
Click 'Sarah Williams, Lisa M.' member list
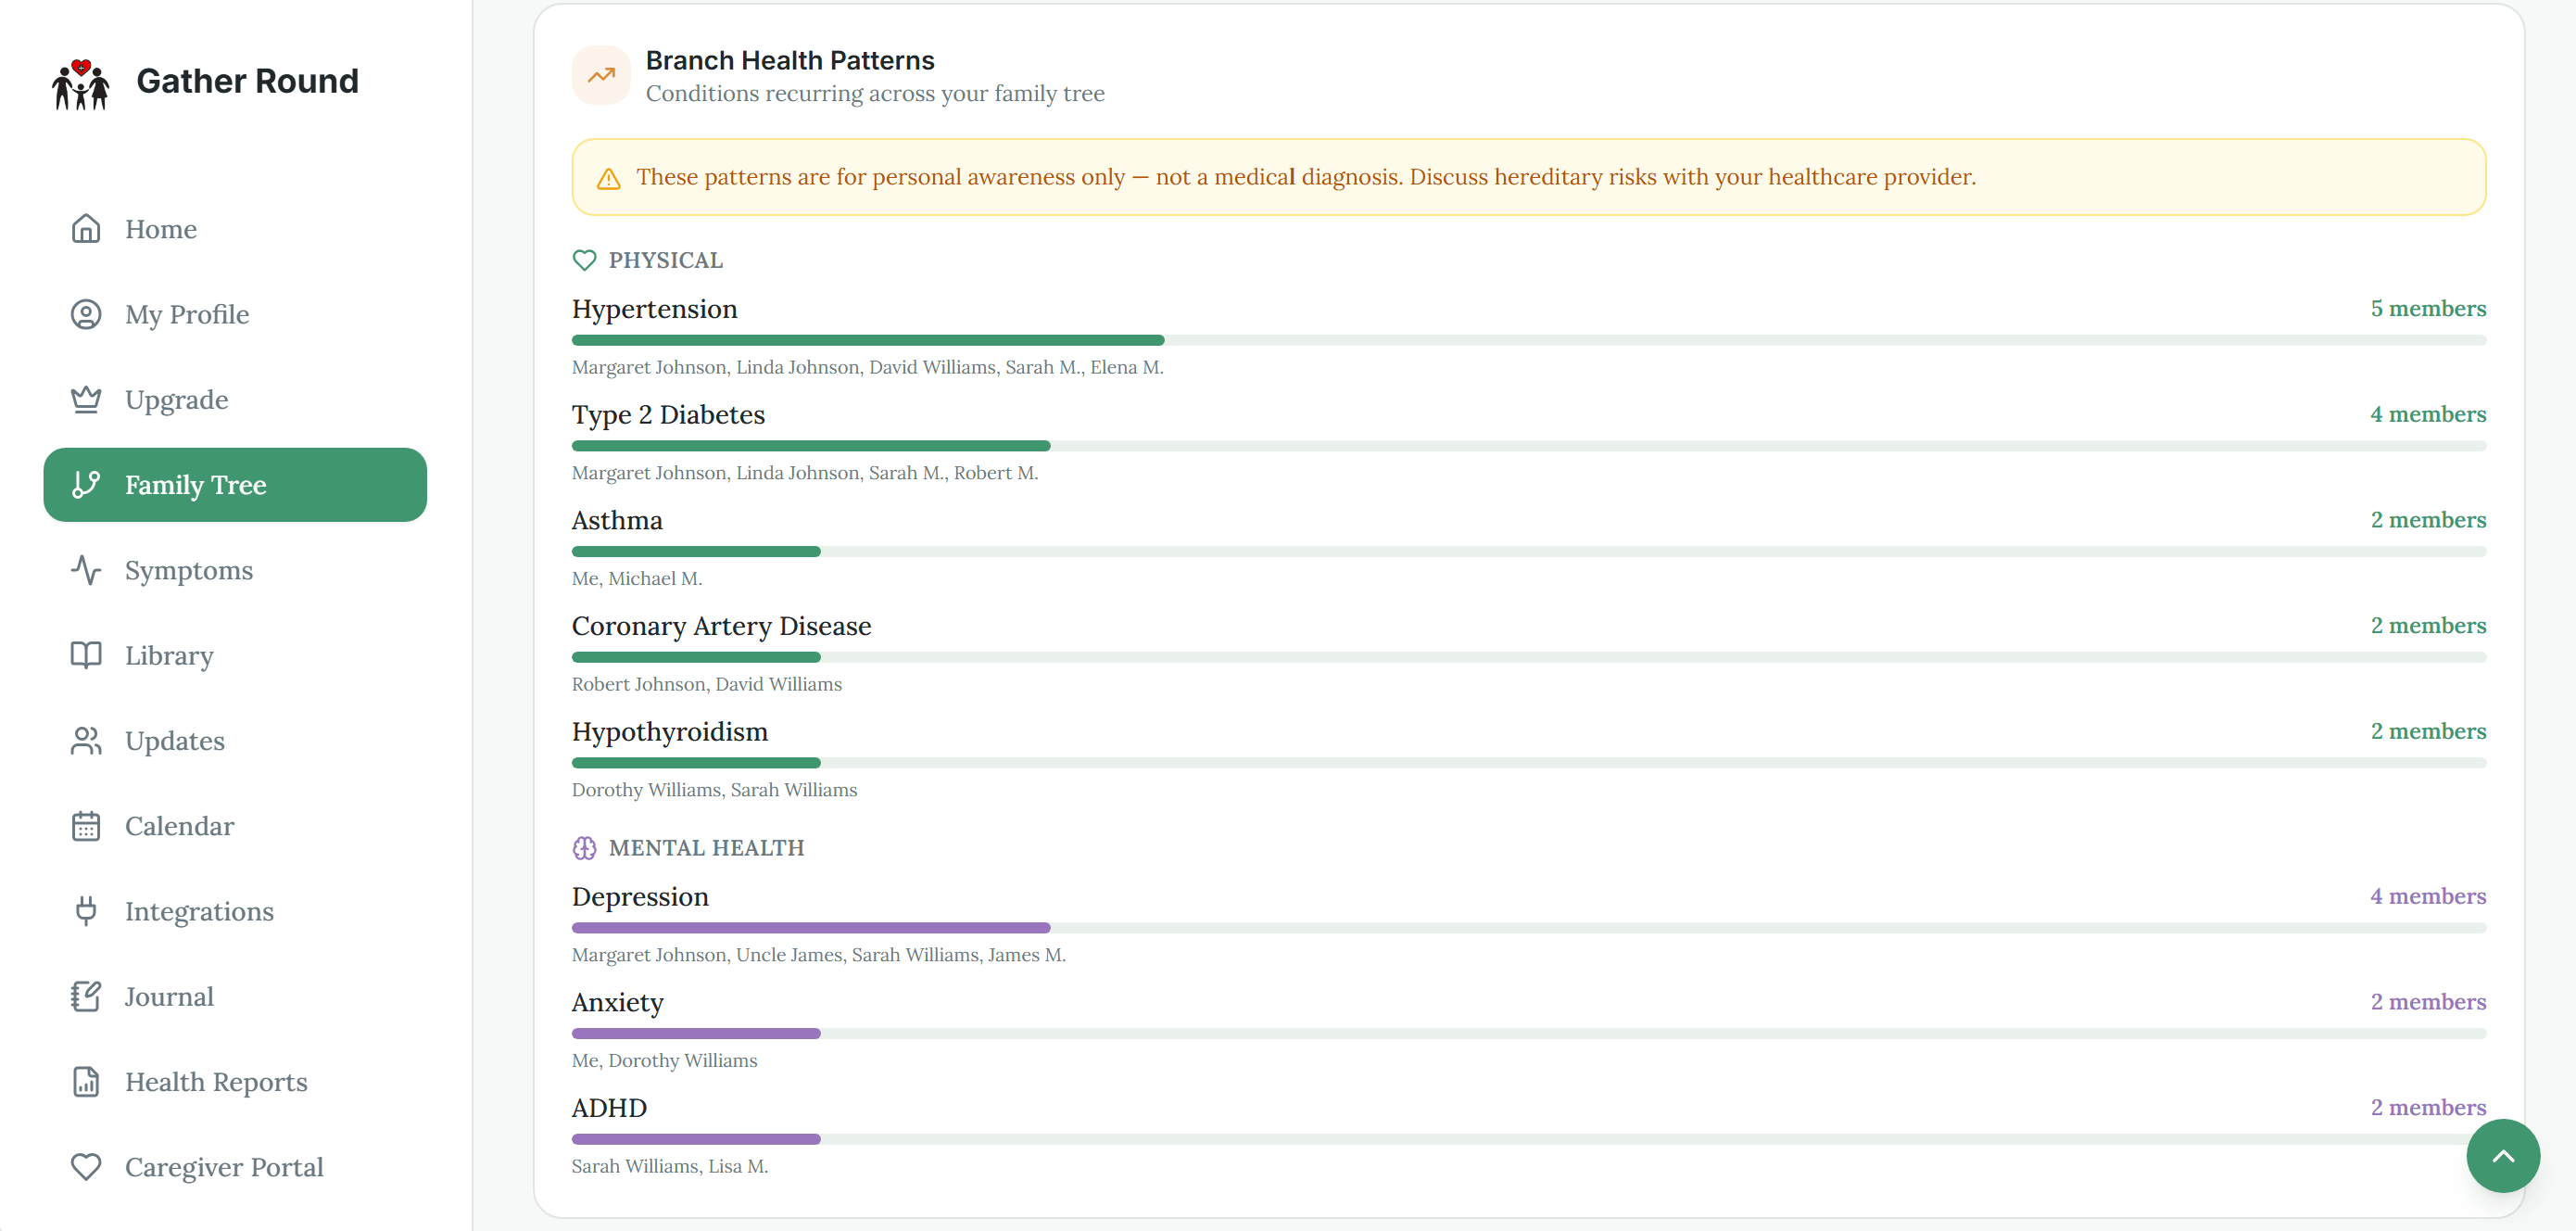click(670, 1166)
